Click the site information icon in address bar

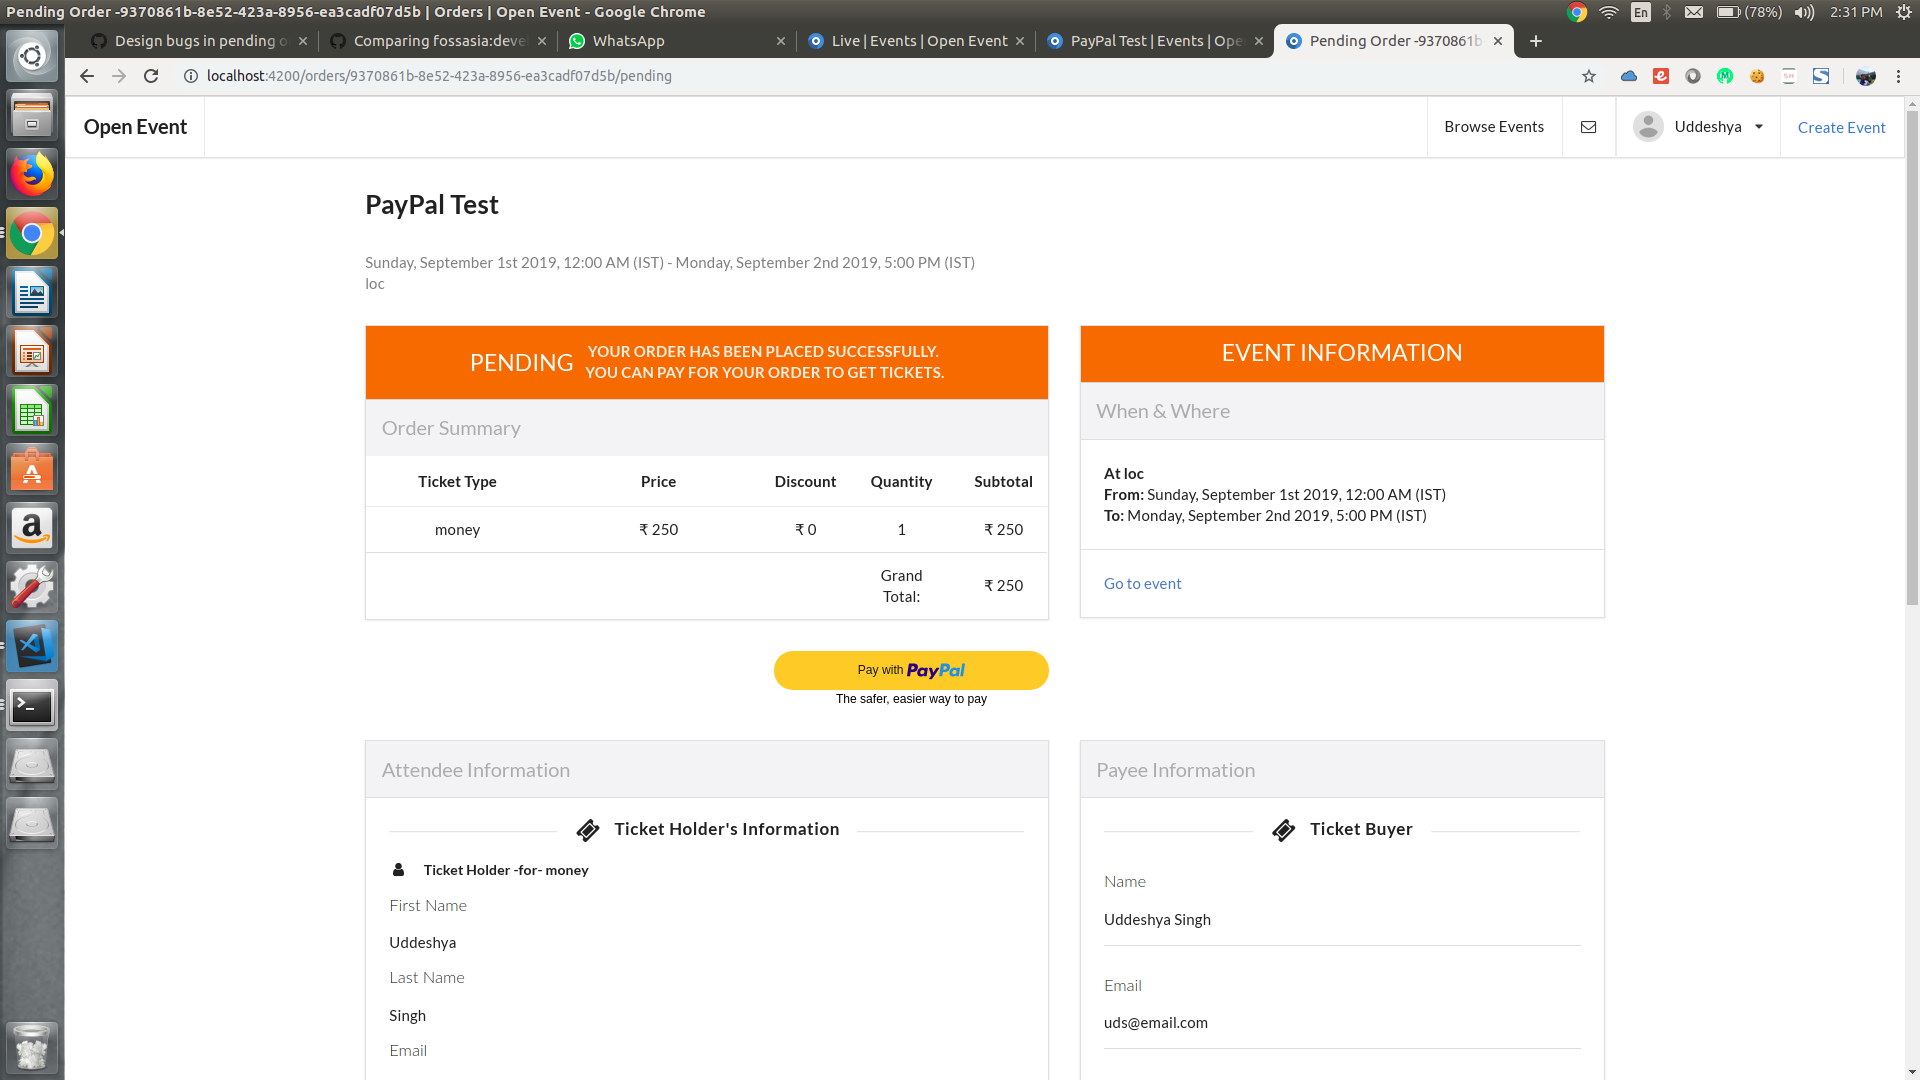(190, 76)
